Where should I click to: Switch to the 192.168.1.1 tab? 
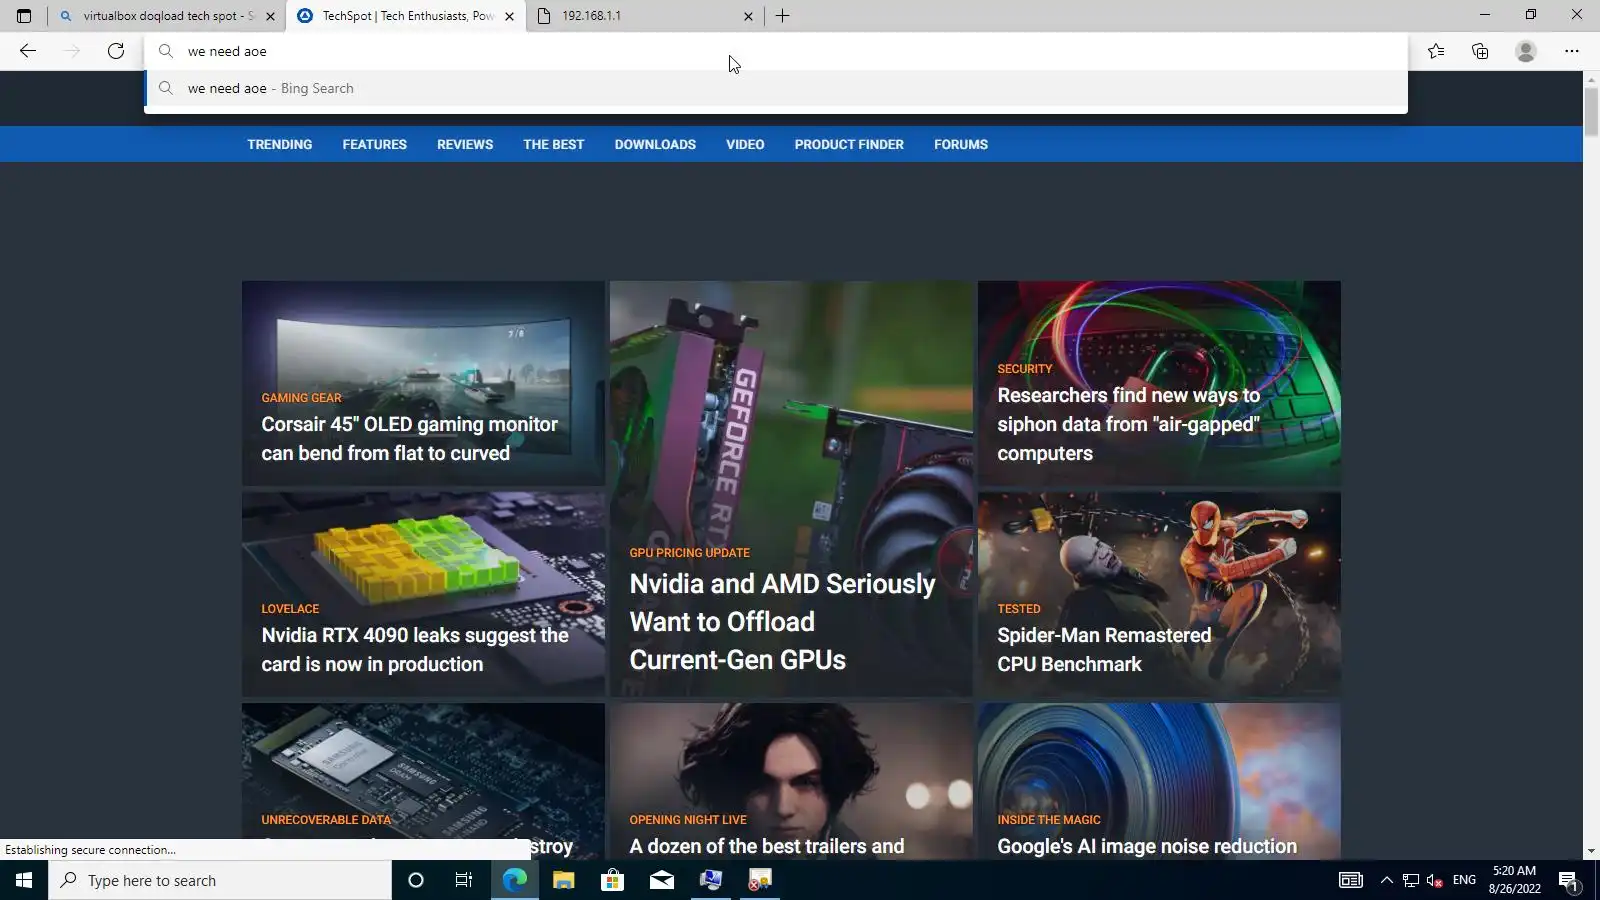tap(645, 16)
